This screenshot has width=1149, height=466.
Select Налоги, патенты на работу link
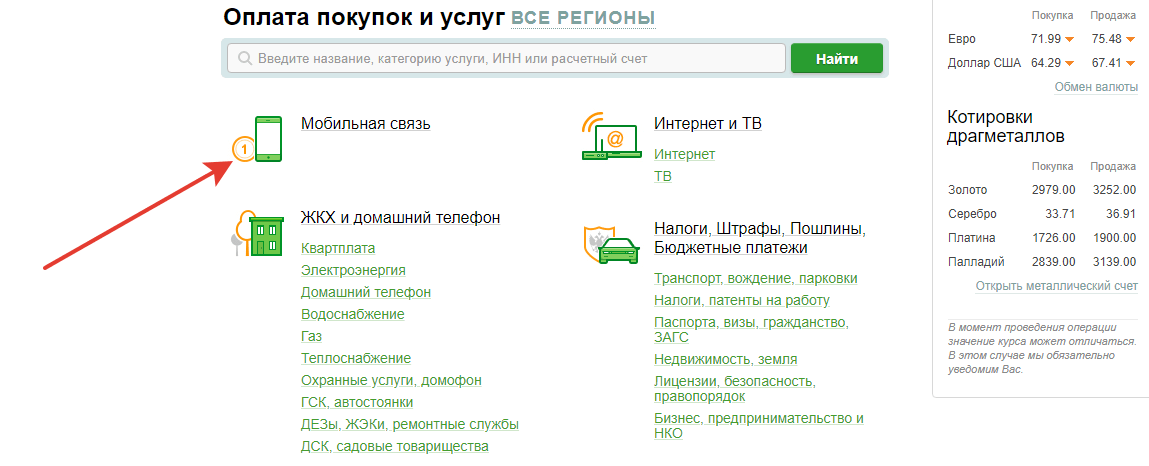coord(741,300)
